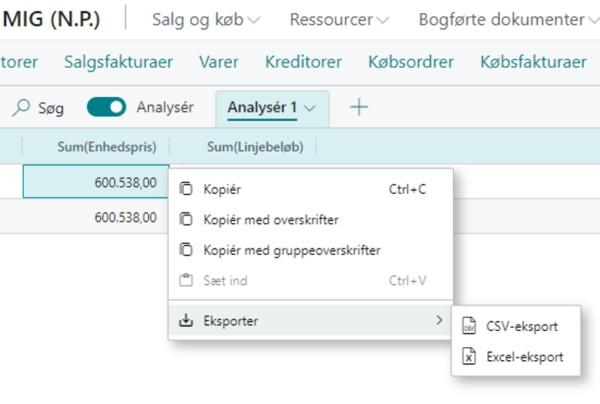Click the magnifier search icon

point(21,108)
